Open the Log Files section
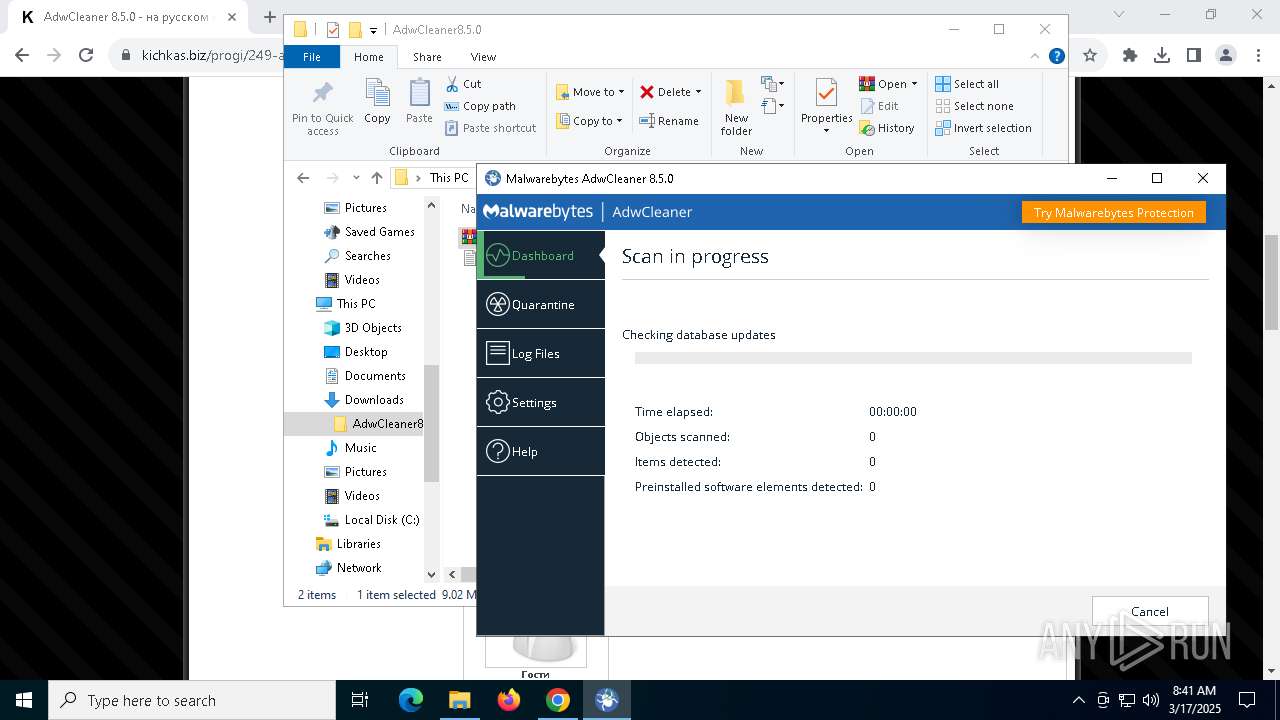 point(541,353)
